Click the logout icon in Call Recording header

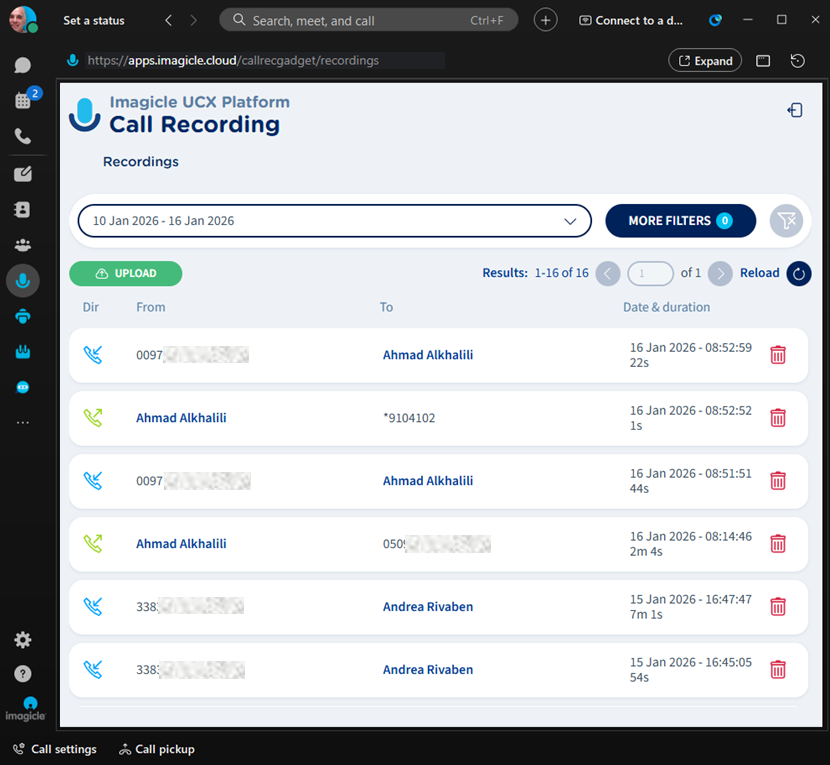[795, 111]
